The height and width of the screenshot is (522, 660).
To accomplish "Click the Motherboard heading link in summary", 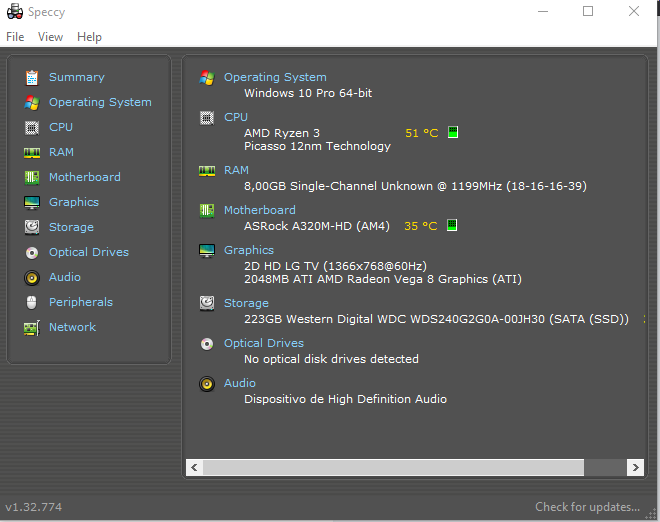I will click(260, 210).
